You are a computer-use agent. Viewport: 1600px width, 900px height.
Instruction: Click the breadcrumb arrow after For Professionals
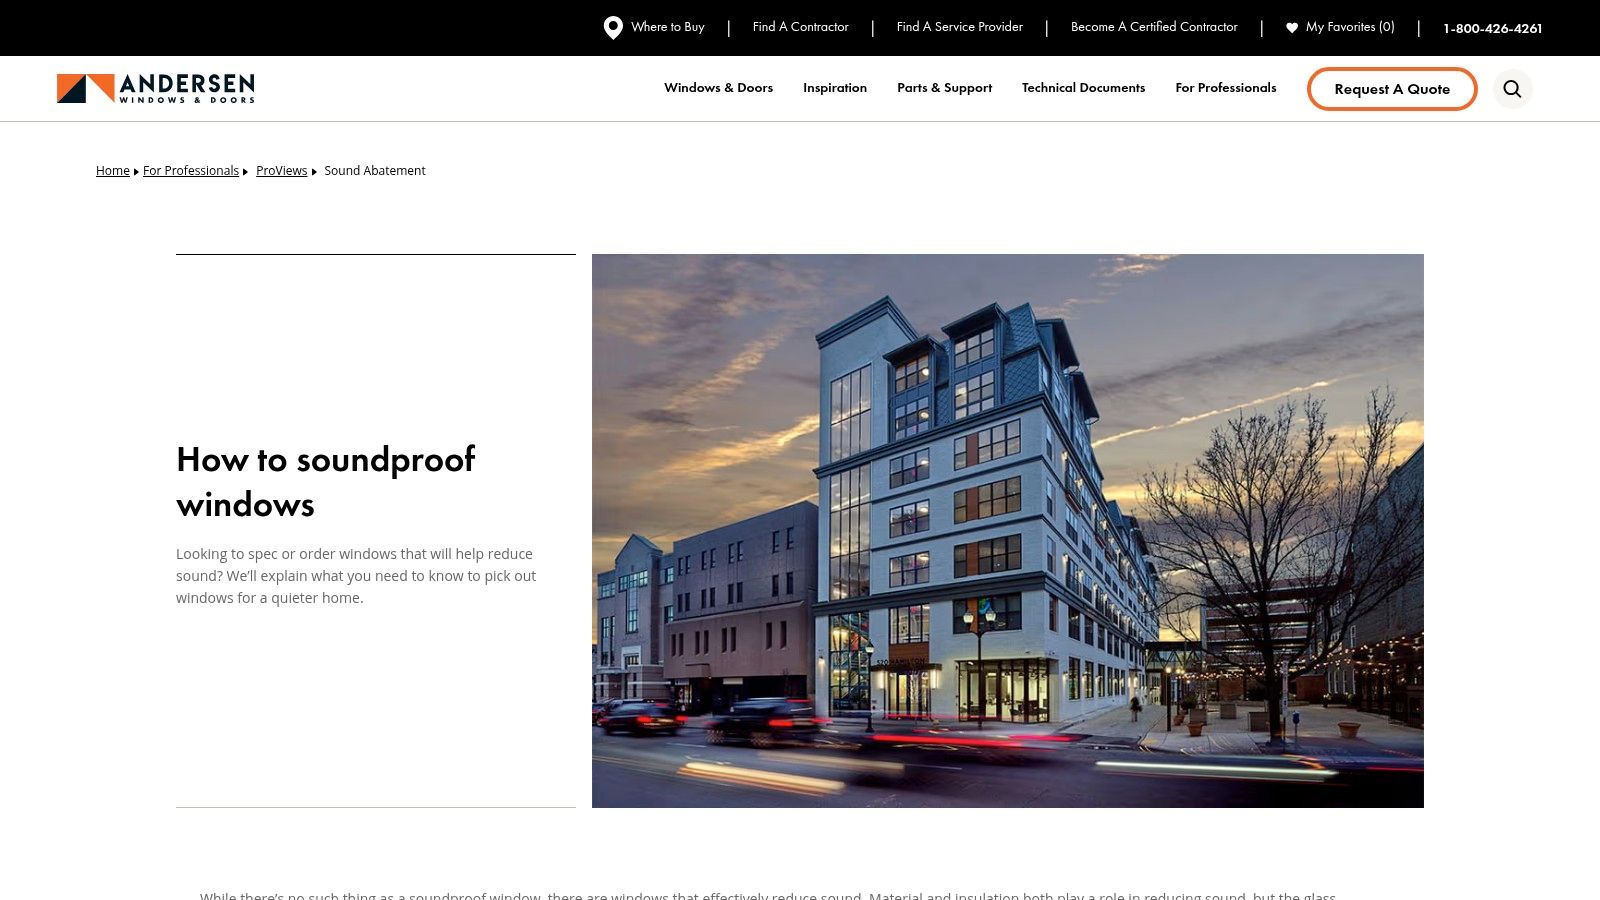[x=244, y=171]
